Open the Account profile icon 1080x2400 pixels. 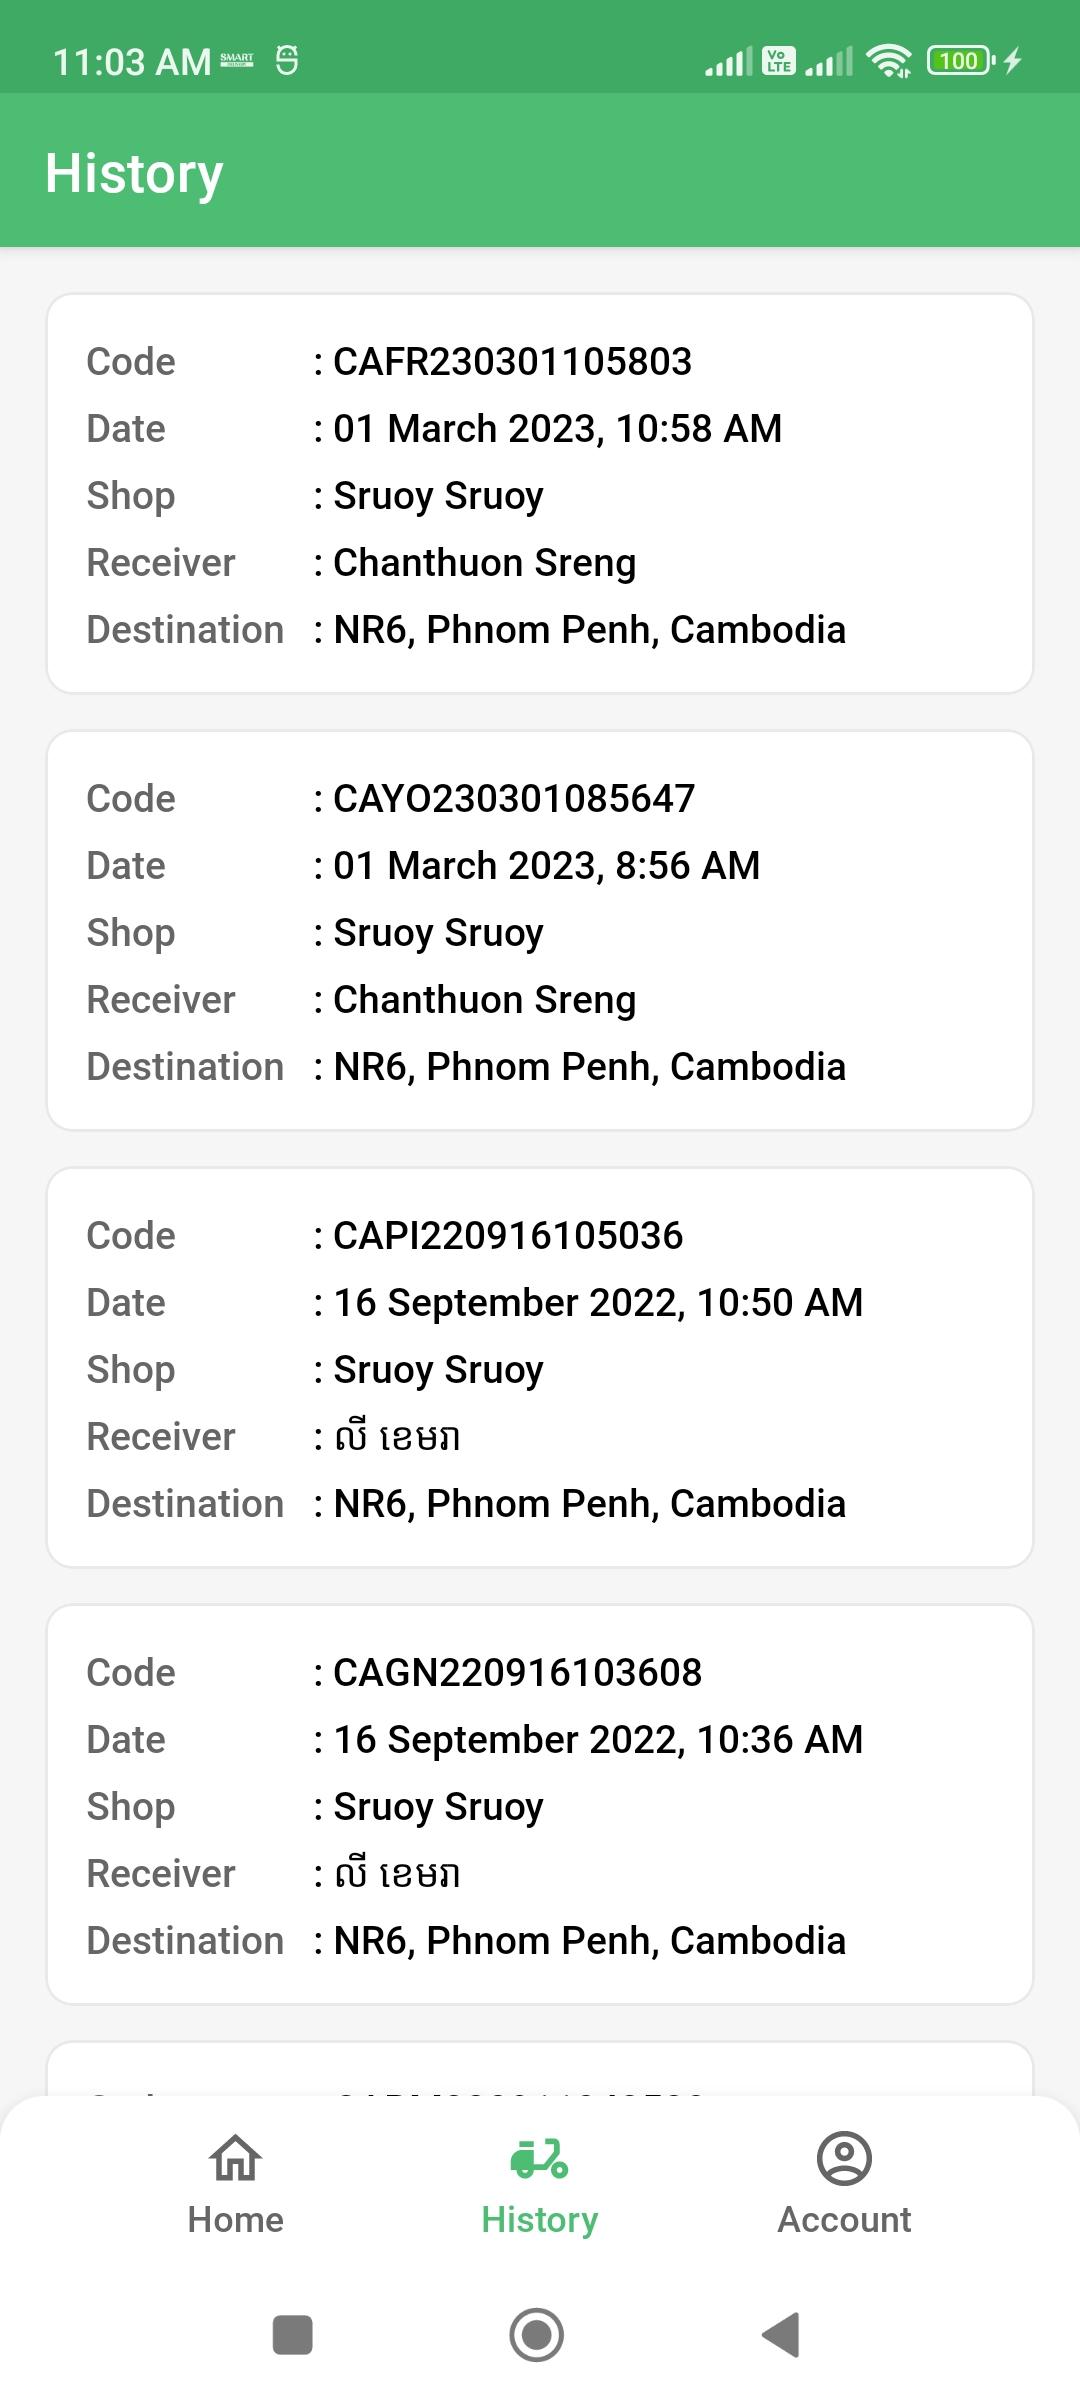844,2158
